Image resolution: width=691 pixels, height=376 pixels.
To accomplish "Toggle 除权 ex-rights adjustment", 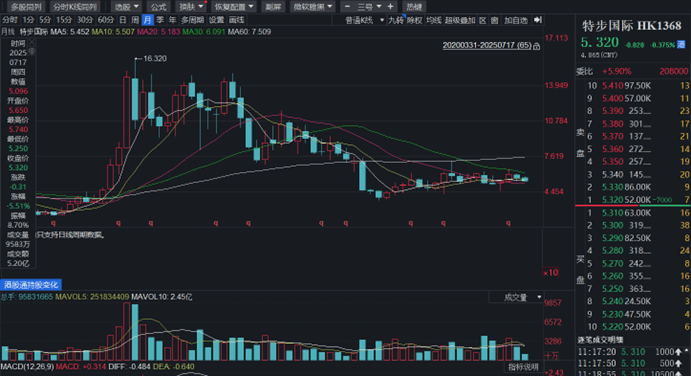I will point(414,20).
